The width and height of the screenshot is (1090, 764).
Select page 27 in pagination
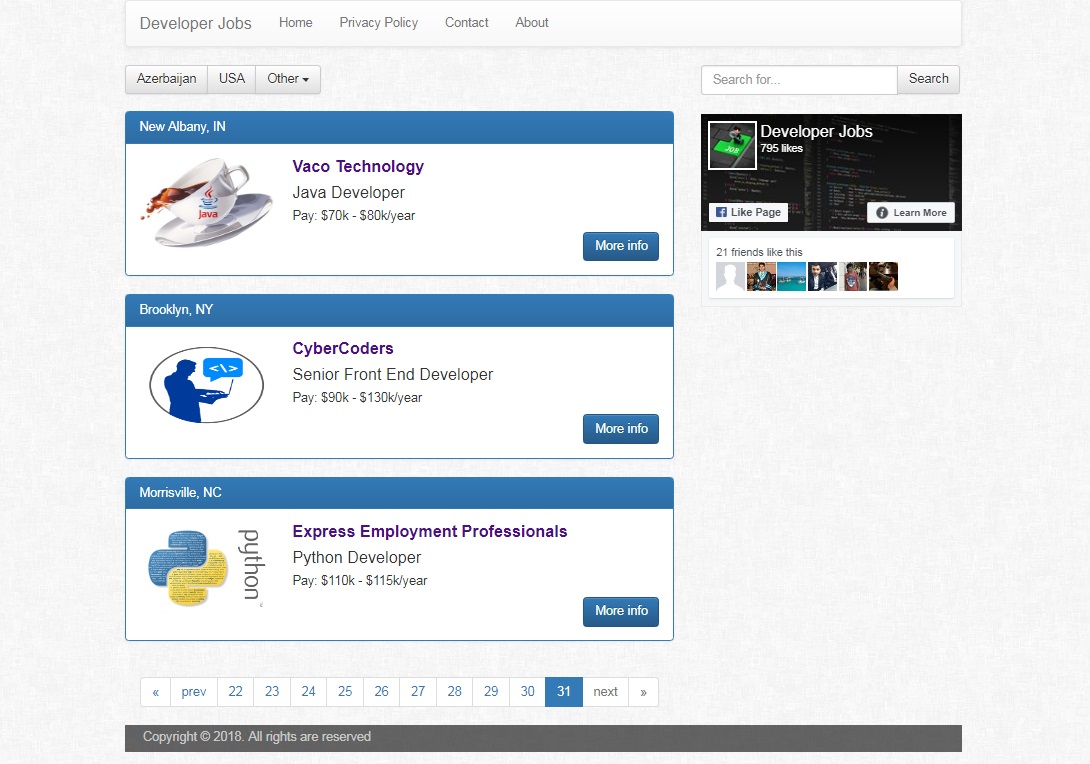click(x=418, y=692)
